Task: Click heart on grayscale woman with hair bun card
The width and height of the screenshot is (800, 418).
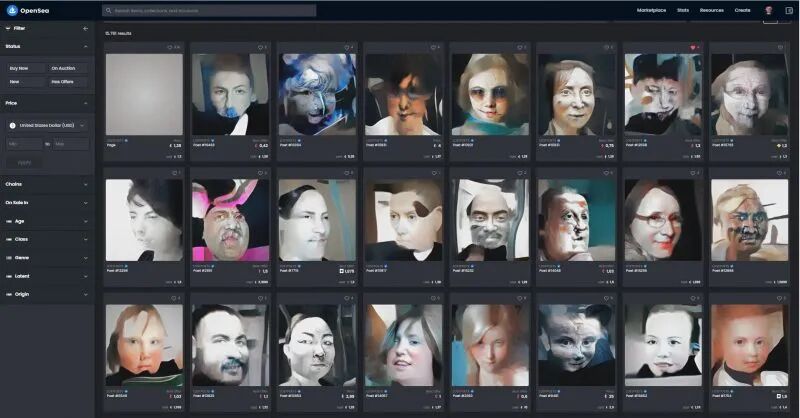Action: pyautogui.click(x=347, y=298)
